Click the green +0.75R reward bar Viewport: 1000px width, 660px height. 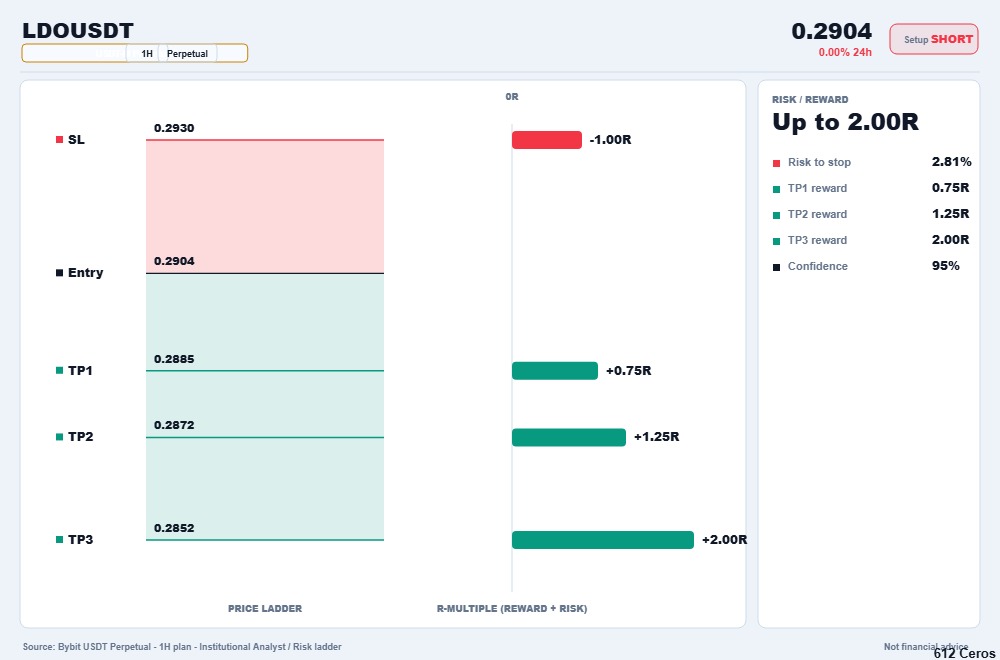click(555, 370)
